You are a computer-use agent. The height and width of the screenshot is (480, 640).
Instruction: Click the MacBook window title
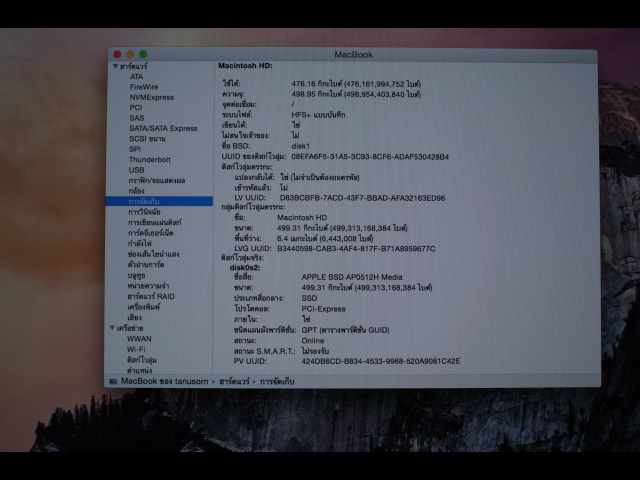click(x=353, y=54)
